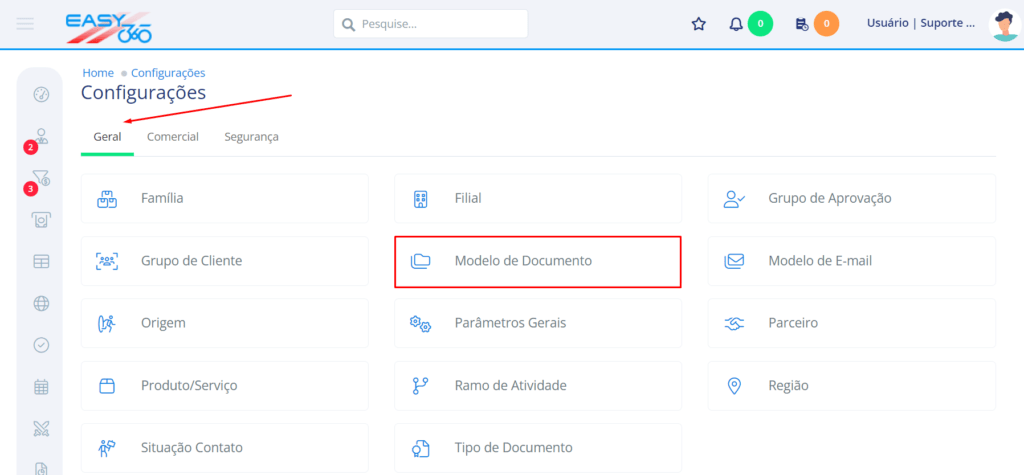Viewport: 1024px width, 475px height.
Task: Open the contacts person sidebar icon
Action: (42, 136)
